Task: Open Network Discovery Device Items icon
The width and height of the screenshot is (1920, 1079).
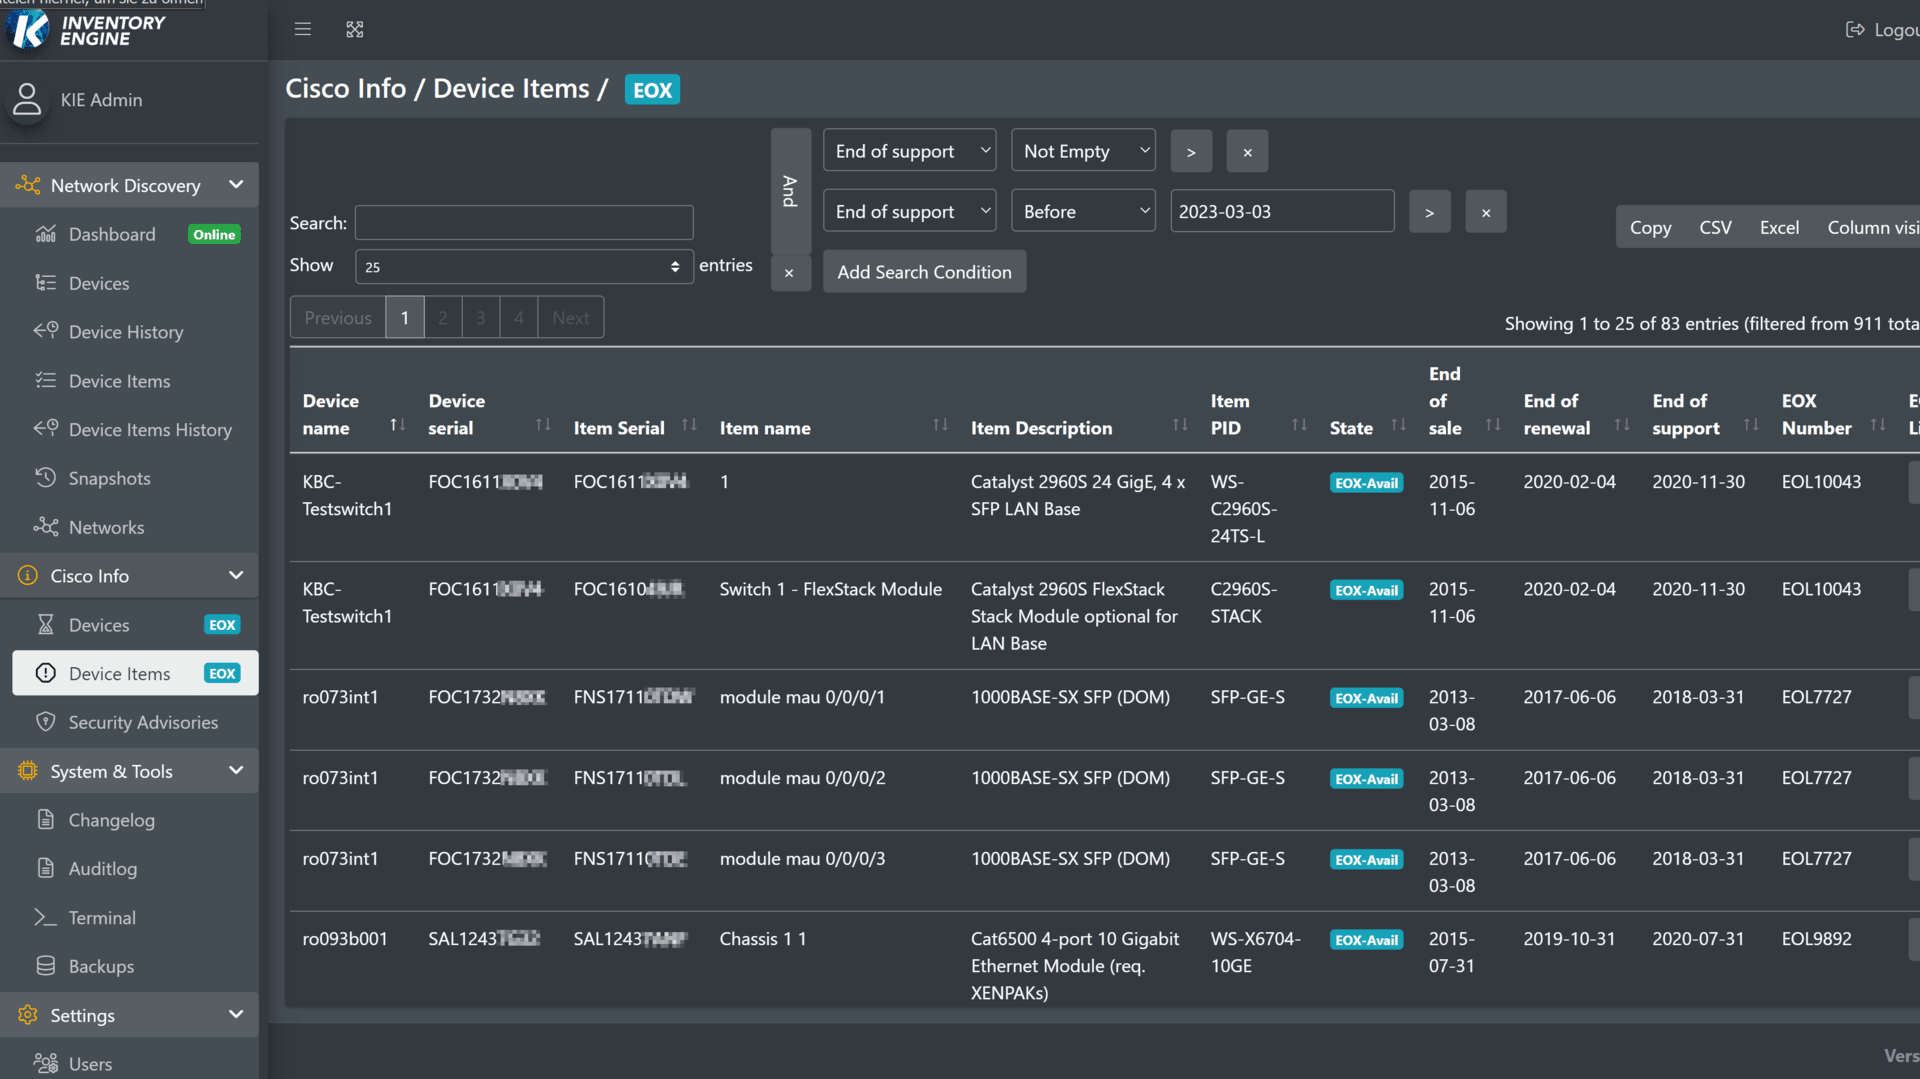Action: 46,380
